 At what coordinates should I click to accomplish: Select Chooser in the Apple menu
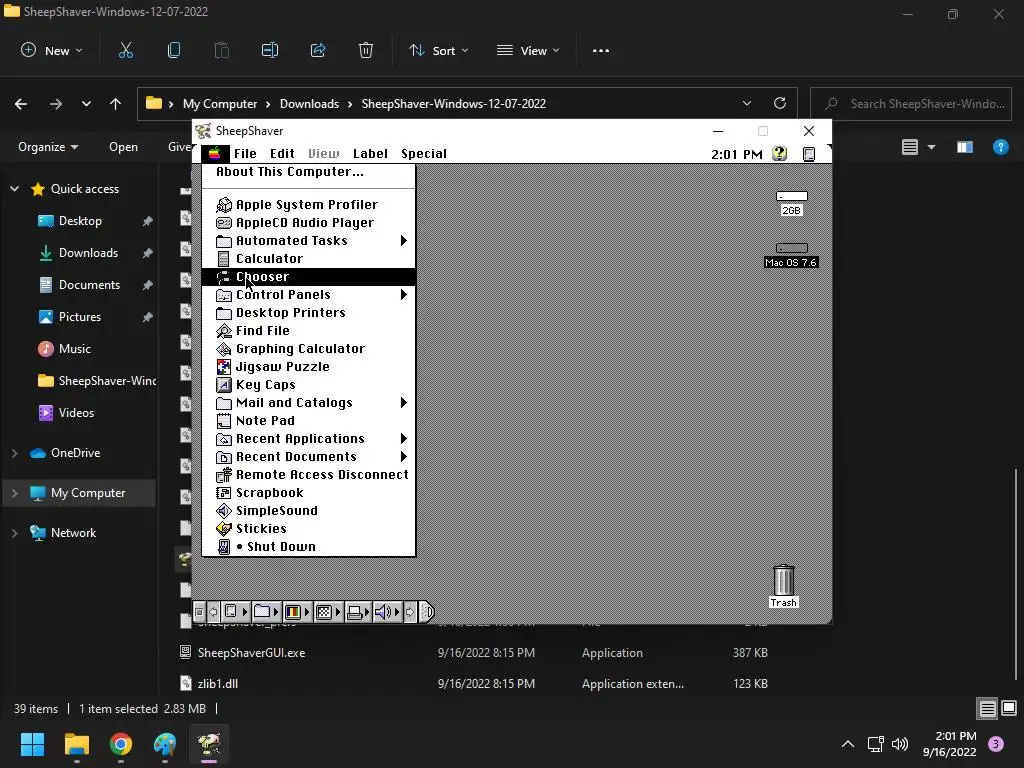click(308, 277)
